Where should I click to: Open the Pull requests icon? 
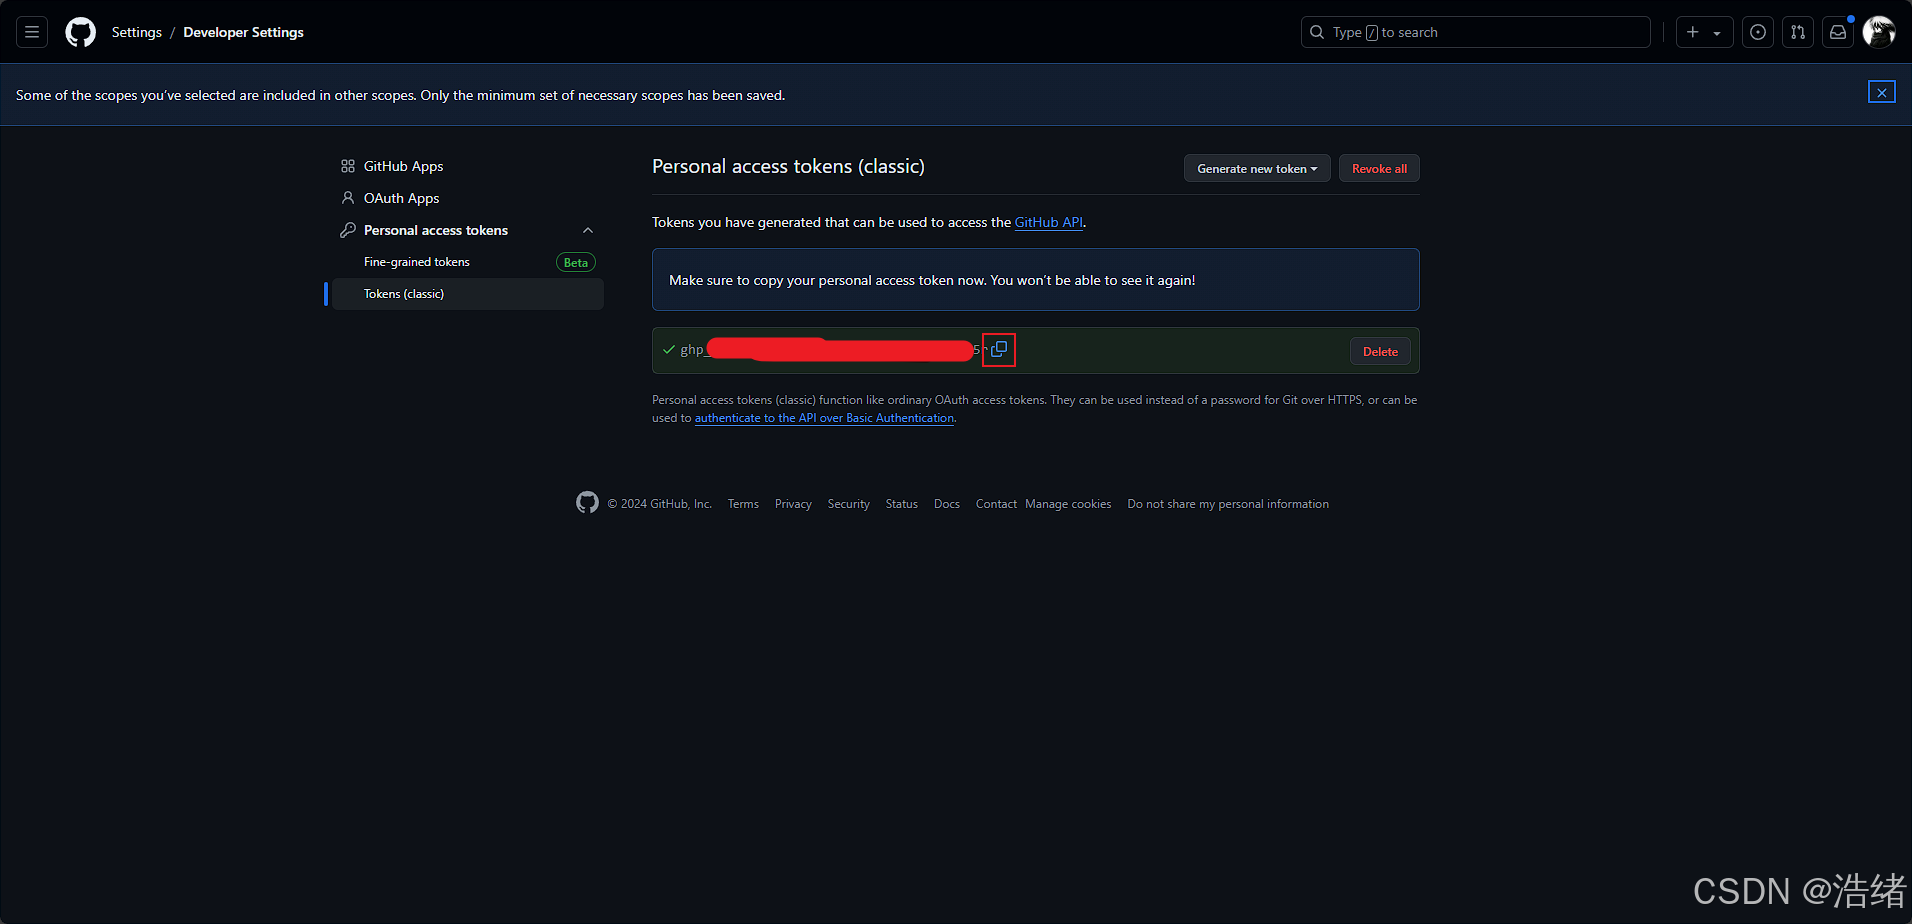pos(1798,32)
